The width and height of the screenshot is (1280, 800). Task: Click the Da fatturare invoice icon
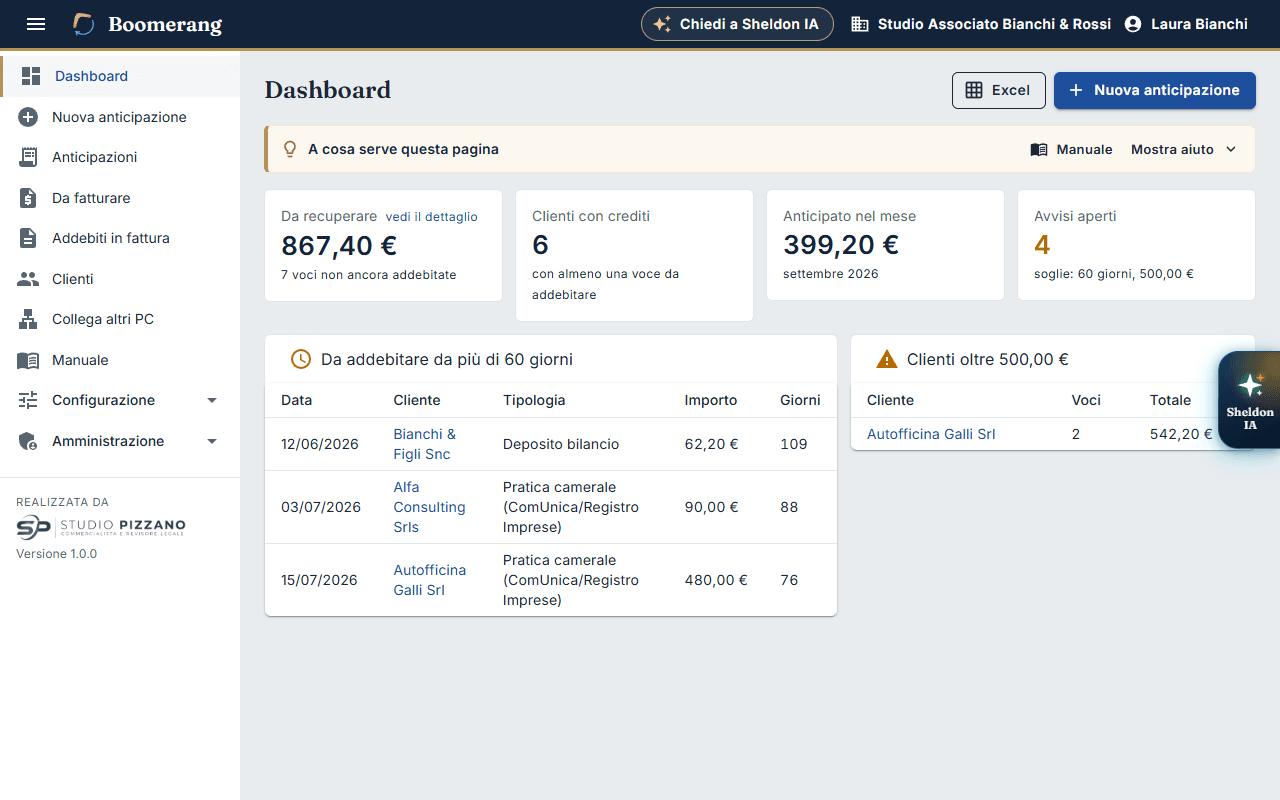click(28, 198)
